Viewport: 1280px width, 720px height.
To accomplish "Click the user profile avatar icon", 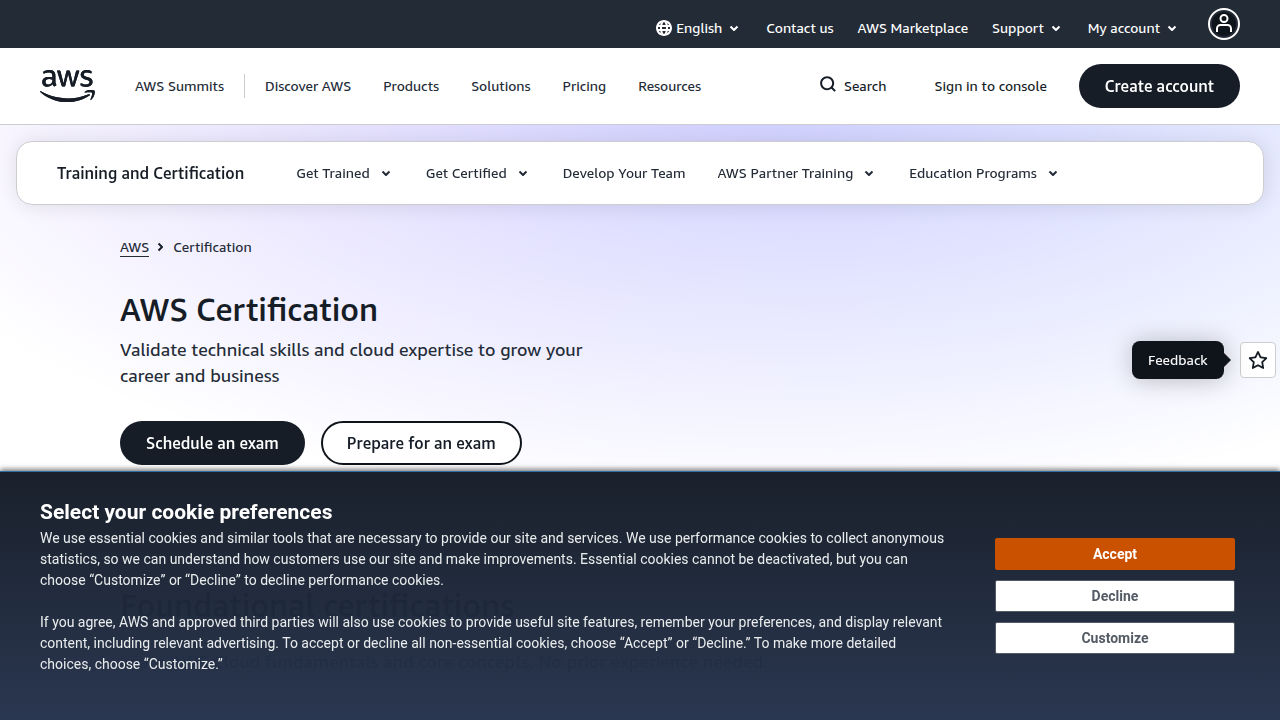I will [1223, 24].
